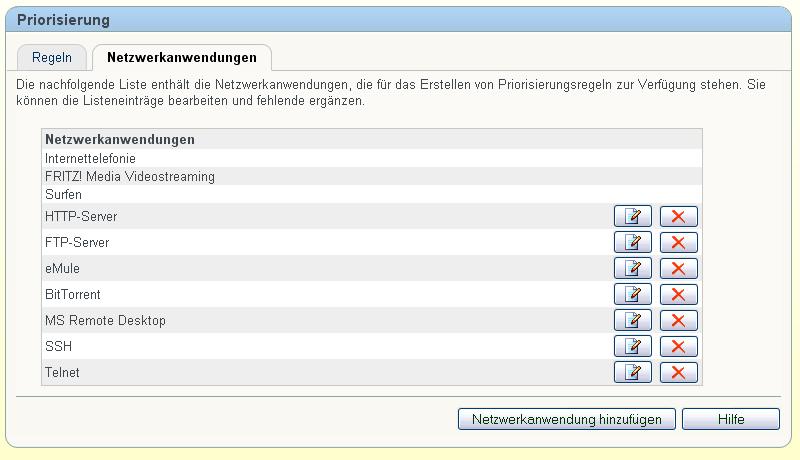The height and width of the screenshot is (460, 800).
Task: Remove the FTP-Server application
Action: tap(678, 242)
